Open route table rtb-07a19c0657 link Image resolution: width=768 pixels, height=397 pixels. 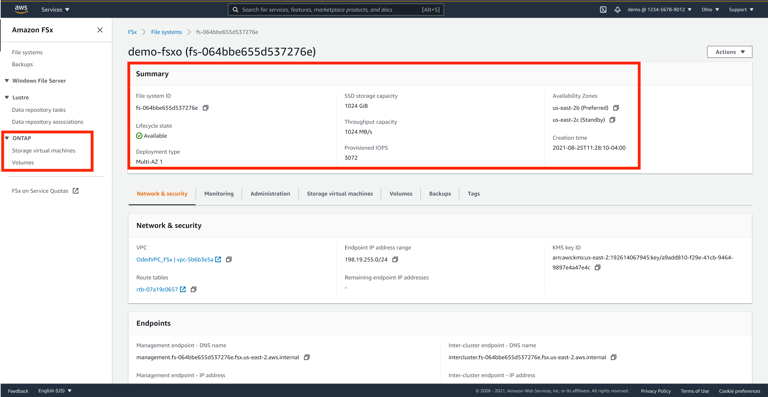coord(157,289)
